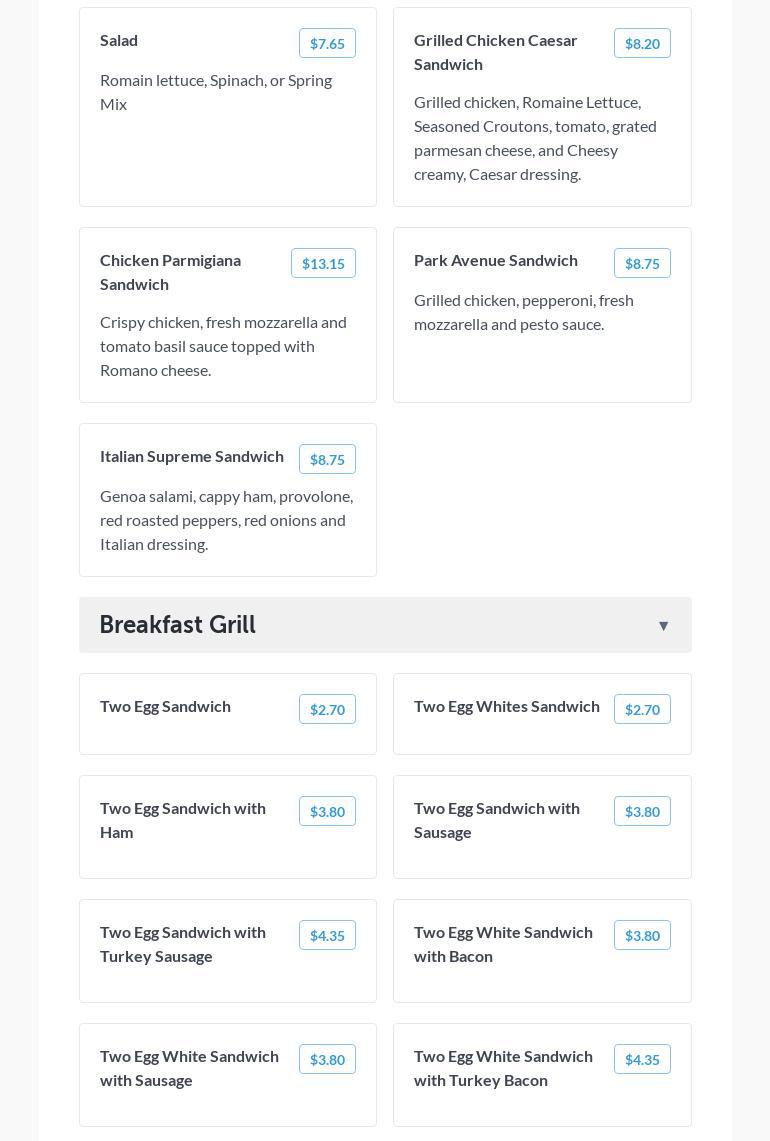
Task: Click the Salad $7.65 price button
Action: click(327, 43)
